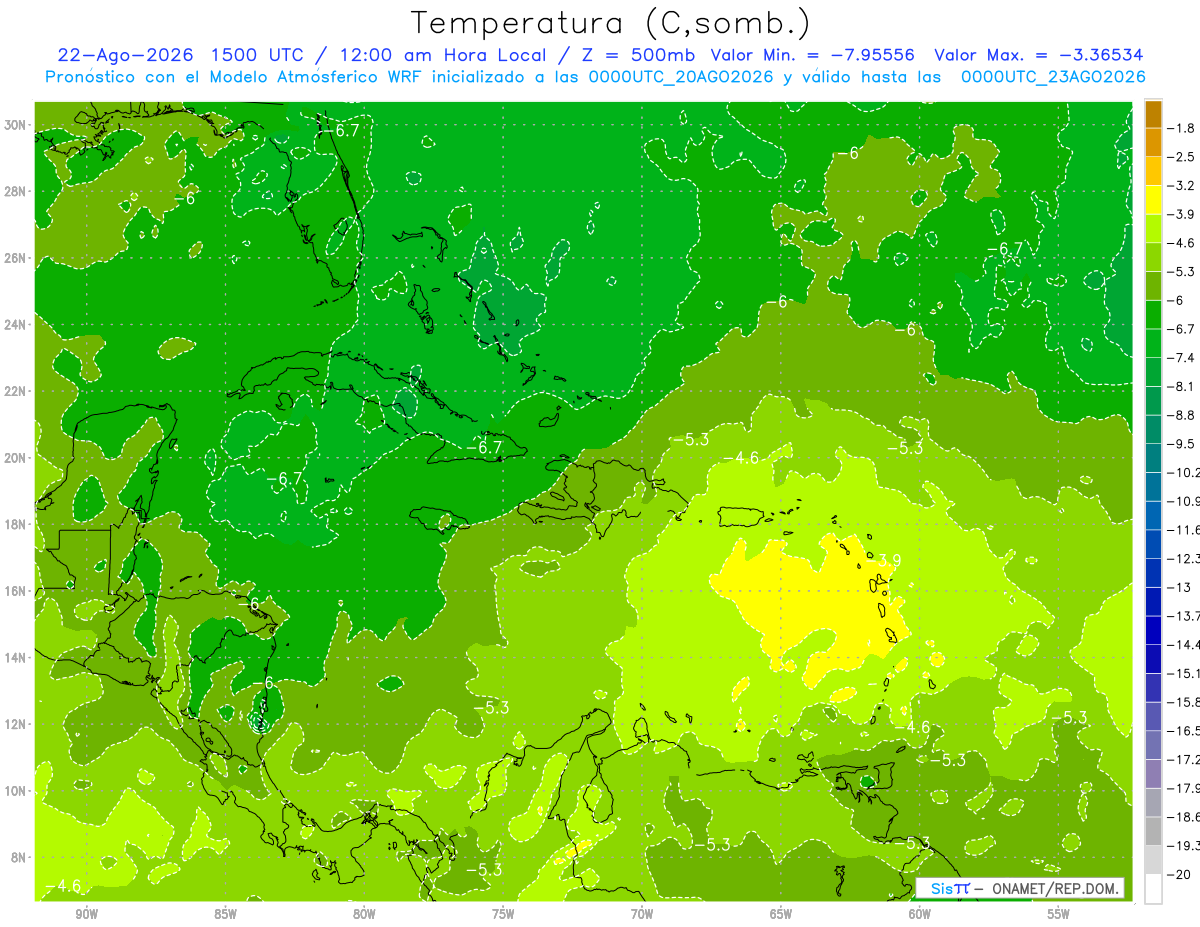Click the "55W" longitude axis label
The height and width of the screenshot is (927, 1200).
[1059, 914]
